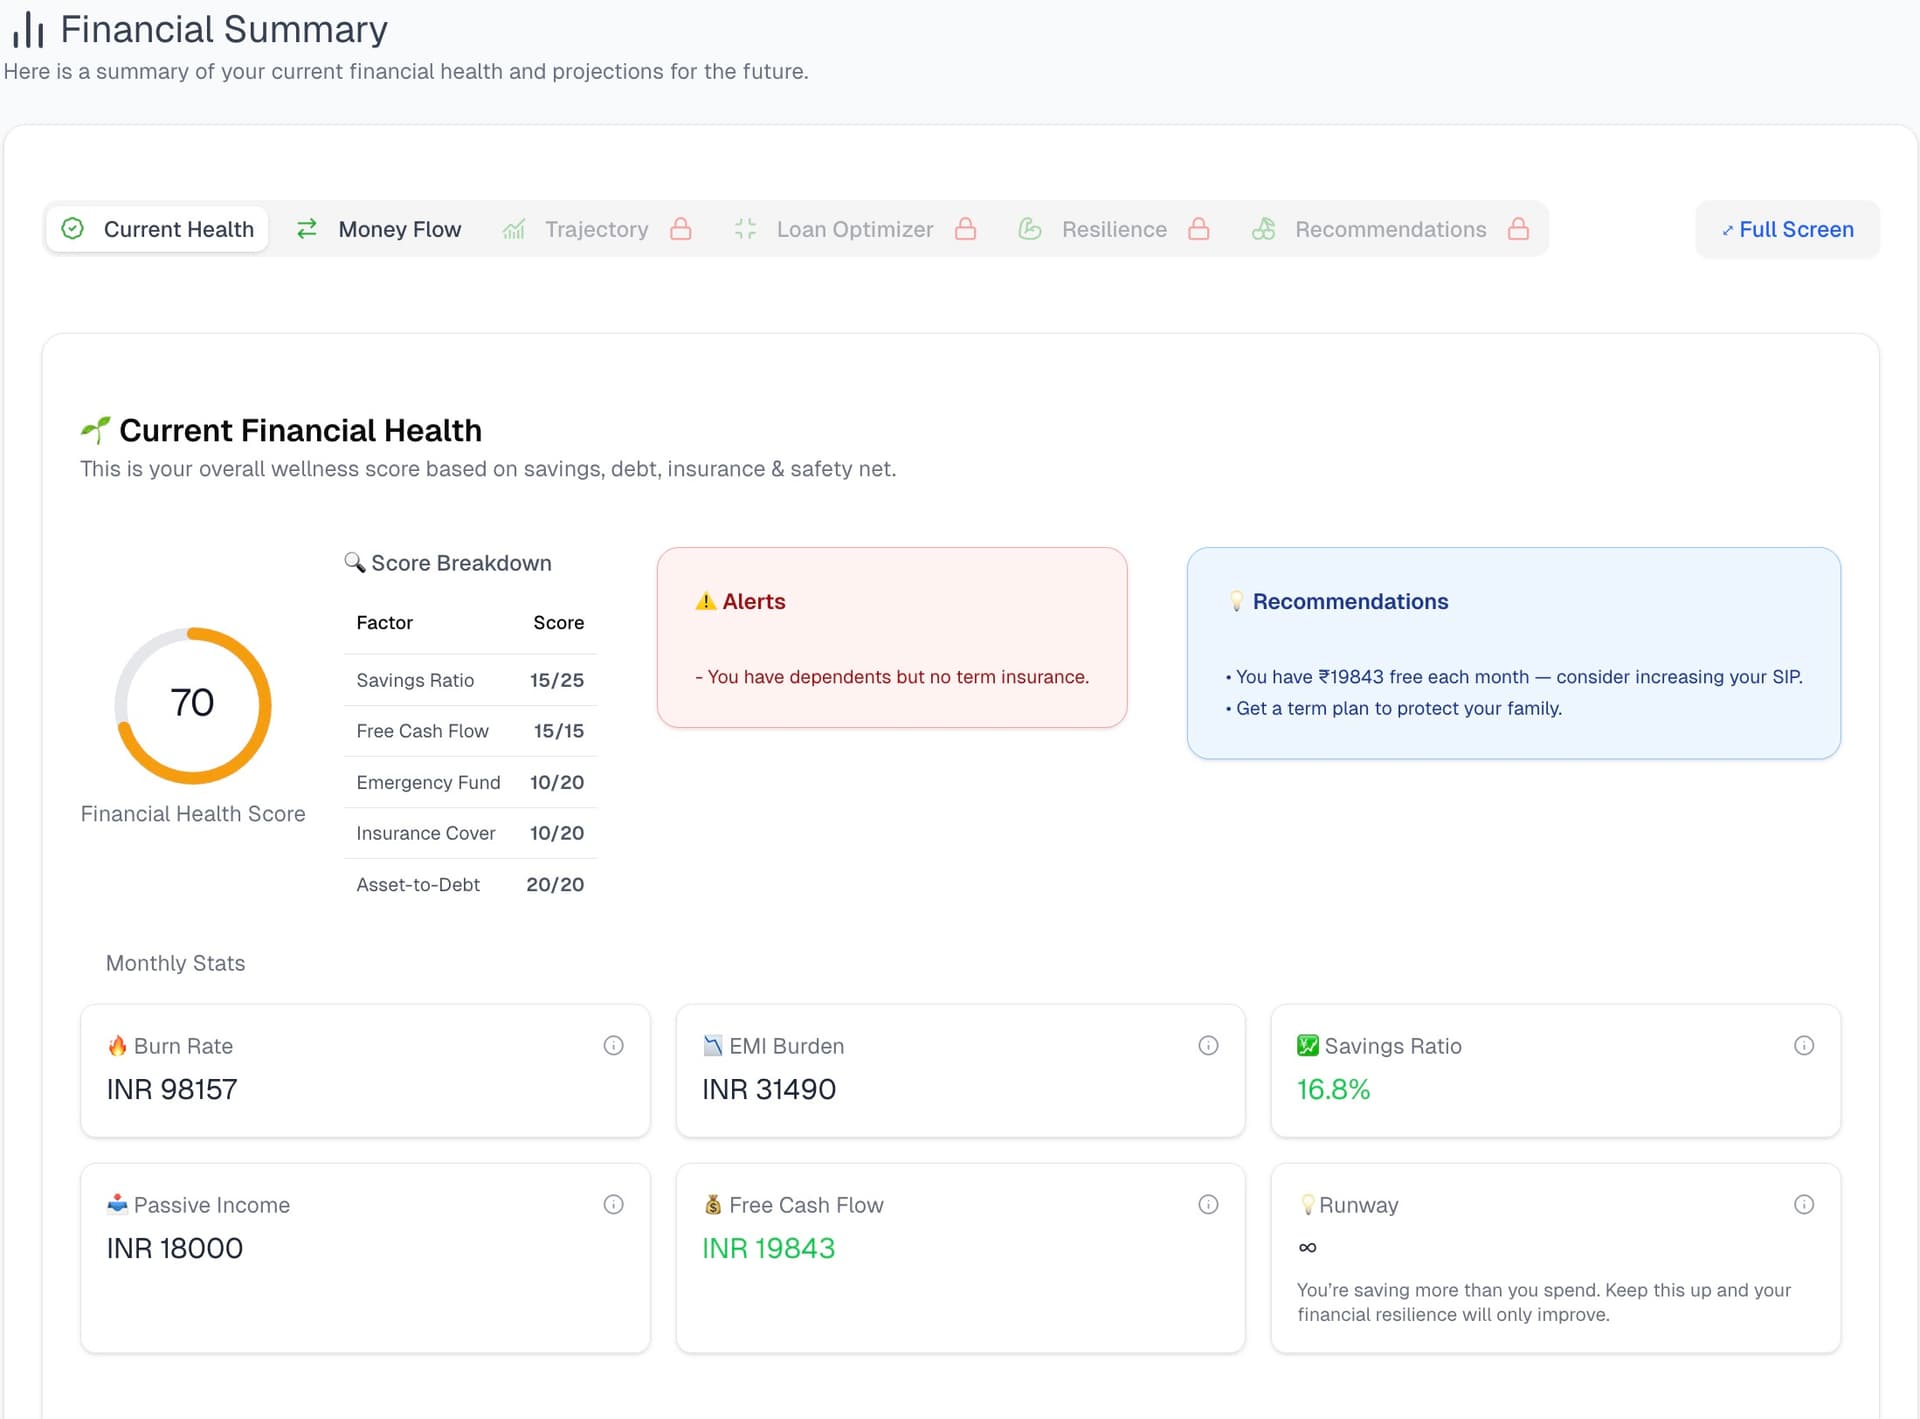Screen dimensions: 1920x1419
Task: Click the magnifier icon by Score Breakdown
Action: (354, 562)
